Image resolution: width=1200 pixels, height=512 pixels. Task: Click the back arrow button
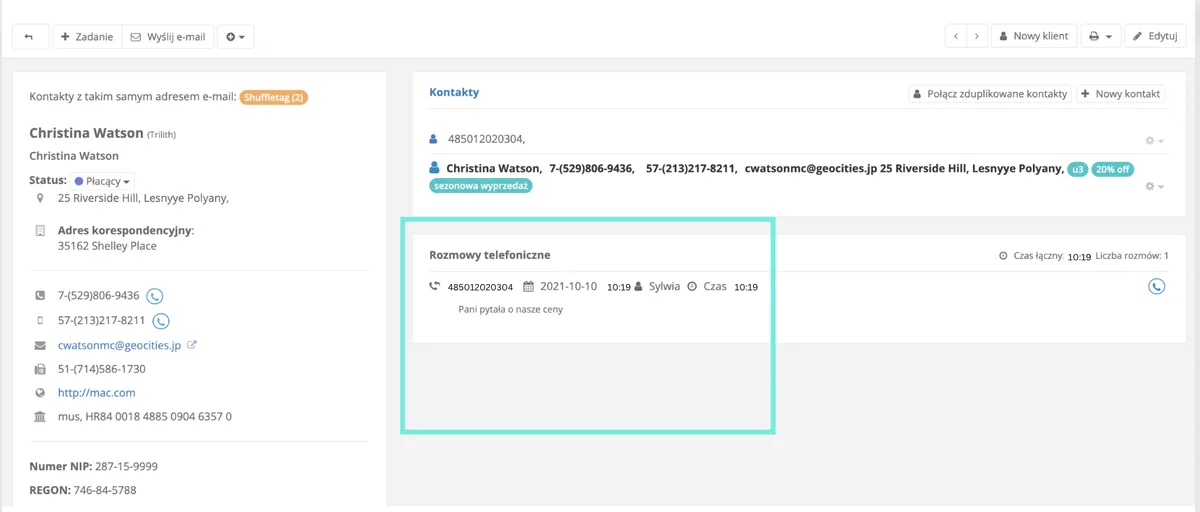click(29, 37)
